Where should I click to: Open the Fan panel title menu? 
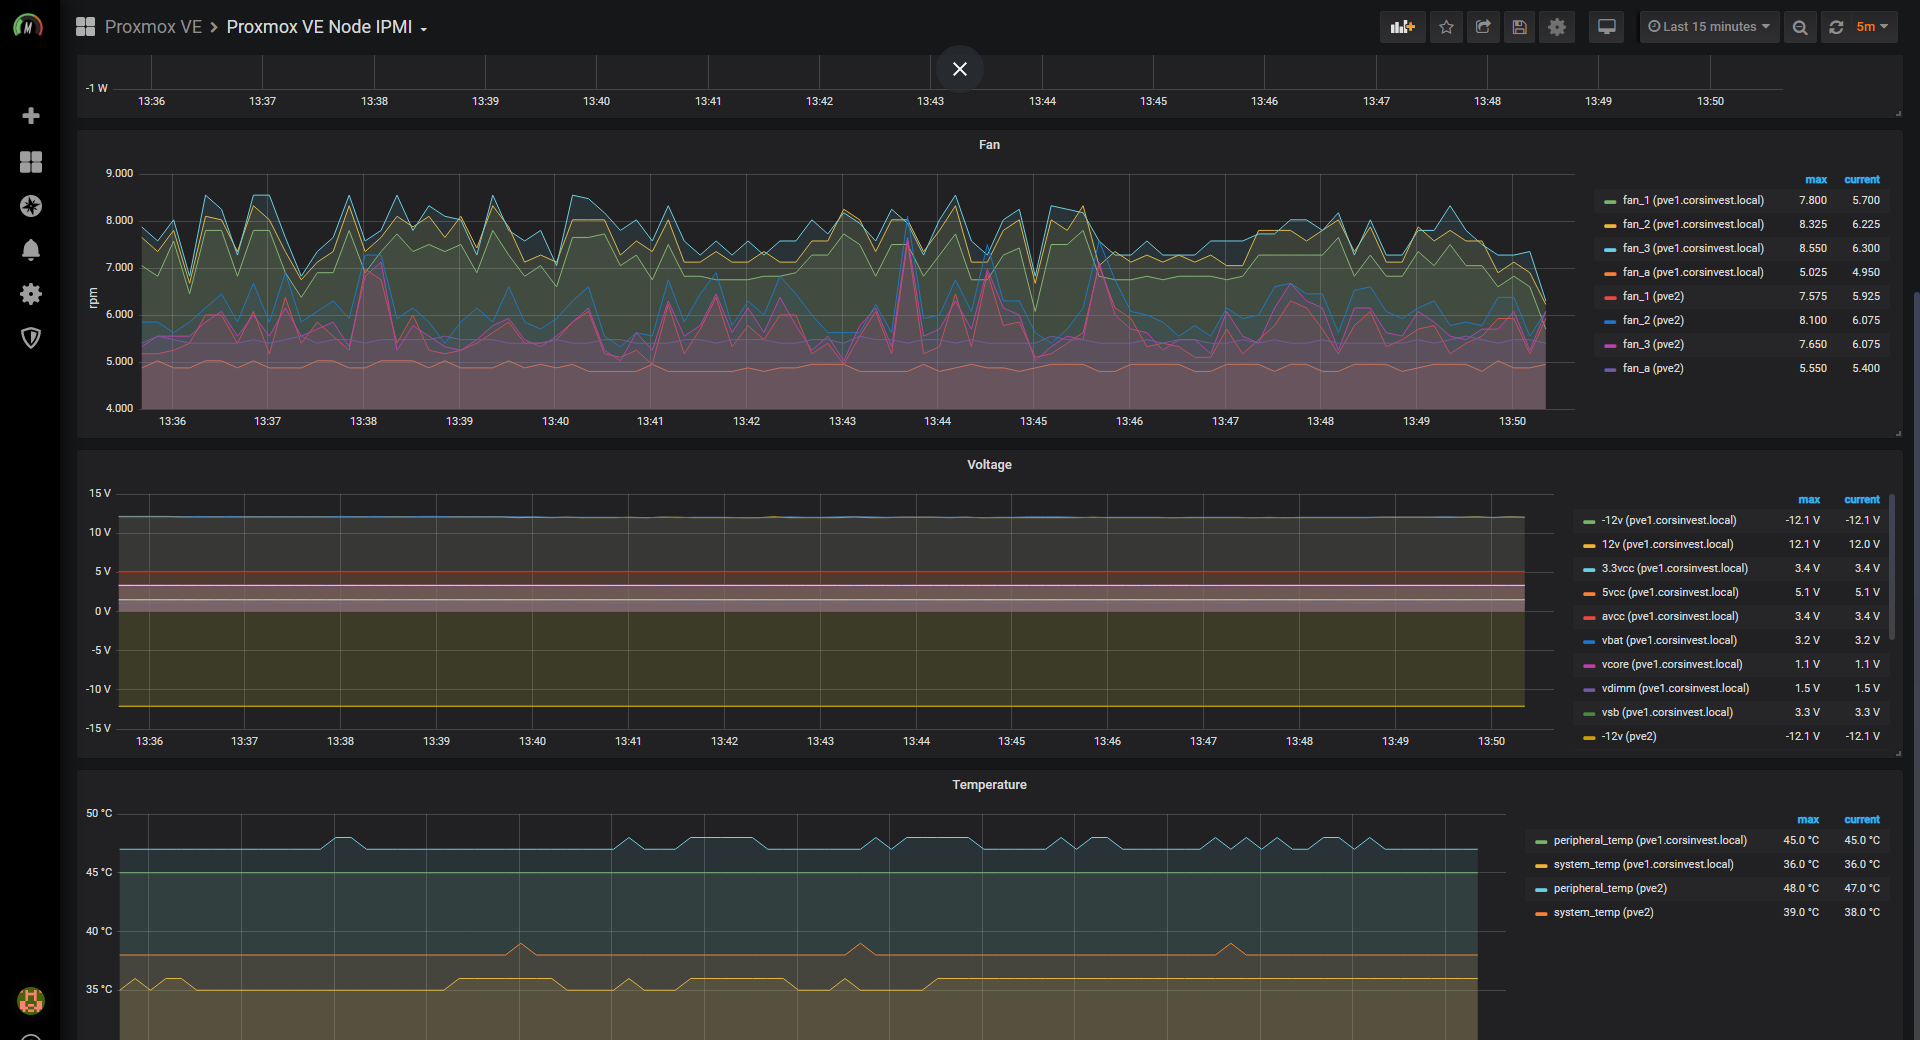(989, 145)
